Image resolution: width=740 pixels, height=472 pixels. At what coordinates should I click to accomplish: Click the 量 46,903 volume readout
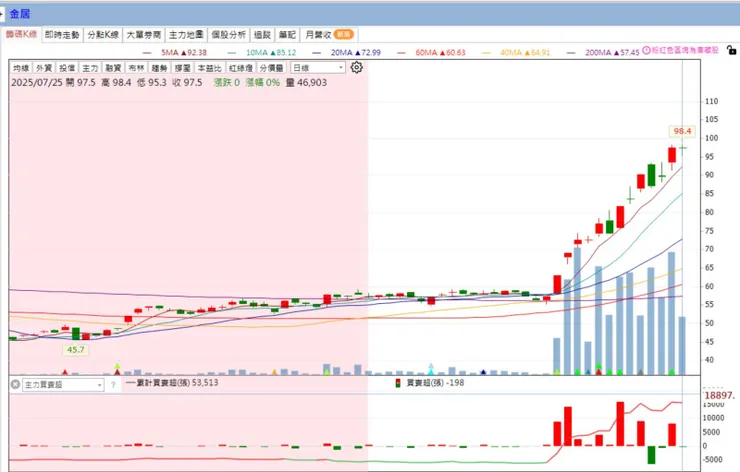pyautogui.click(x=306, y=83)
